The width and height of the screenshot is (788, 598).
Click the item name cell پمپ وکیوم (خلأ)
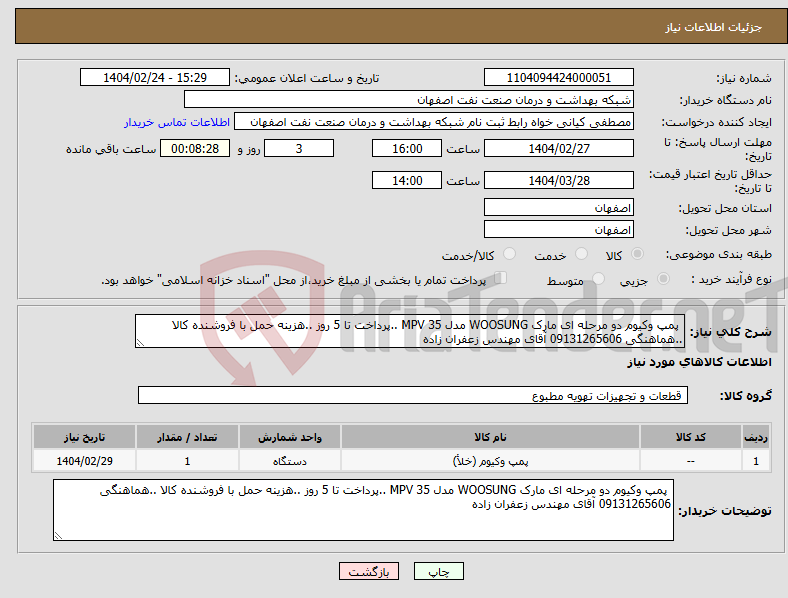[490, 460]
